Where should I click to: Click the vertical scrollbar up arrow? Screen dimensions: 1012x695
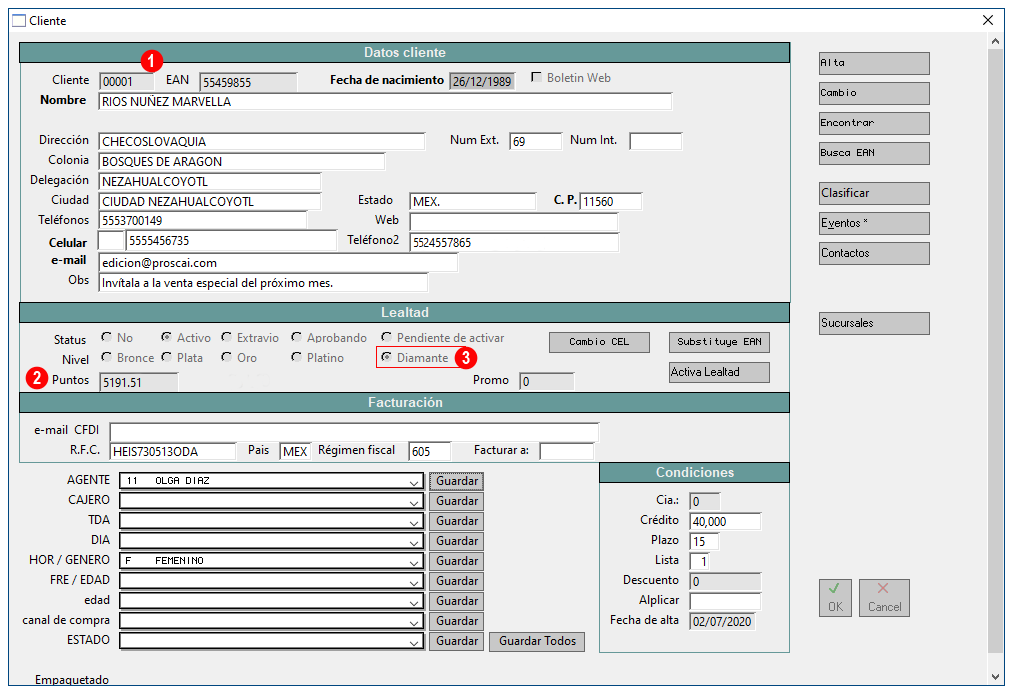[x=995, y=41]
